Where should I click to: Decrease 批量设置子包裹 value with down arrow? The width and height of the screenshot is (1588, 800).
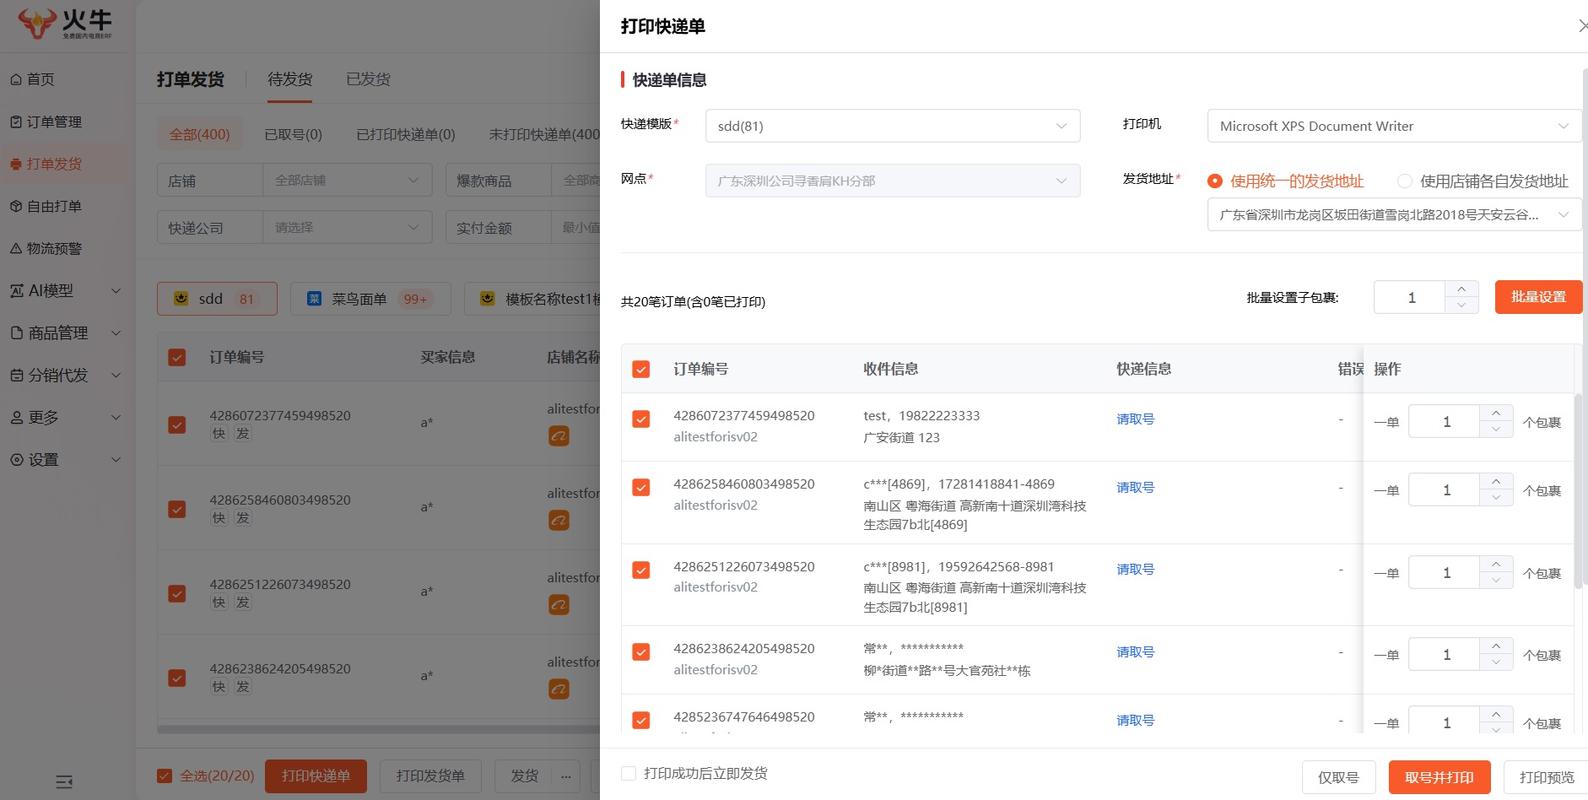(1461, 305)
